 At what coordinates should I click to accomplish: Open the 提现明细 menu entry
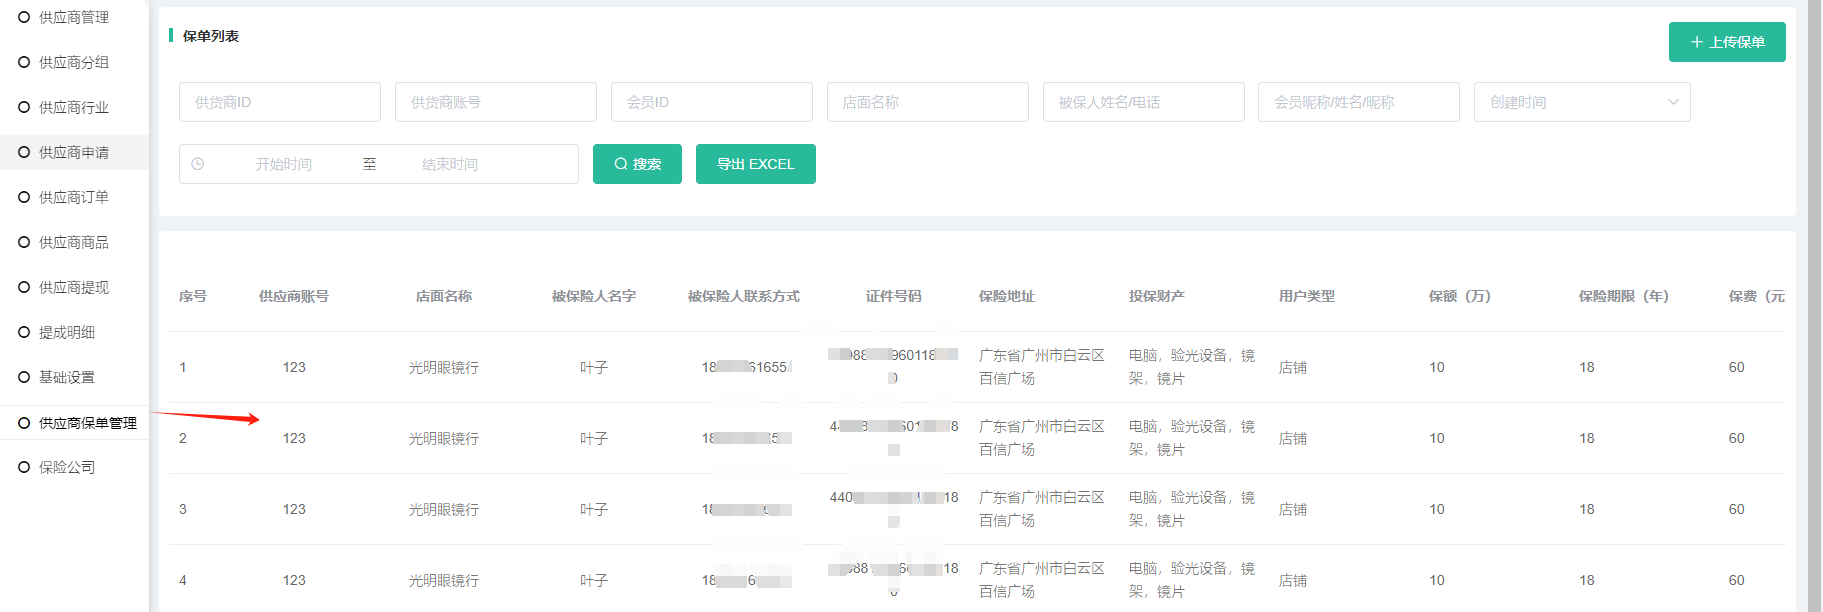[x=66, y=332]
